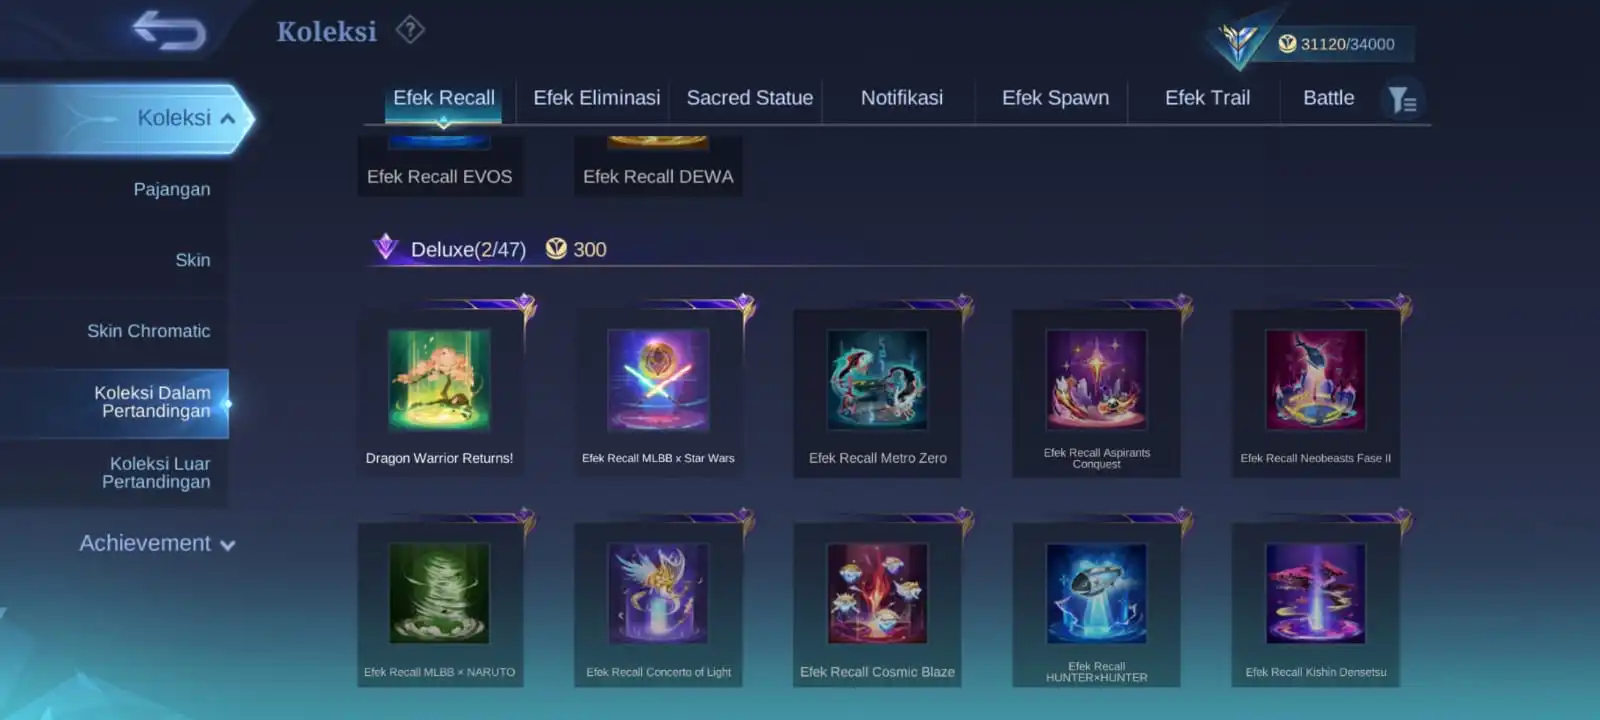Image resolution: width=1600 pixels, height=720 pixels.
Task: Open Pajangan in the sidebar
Action: coord(171,189)
